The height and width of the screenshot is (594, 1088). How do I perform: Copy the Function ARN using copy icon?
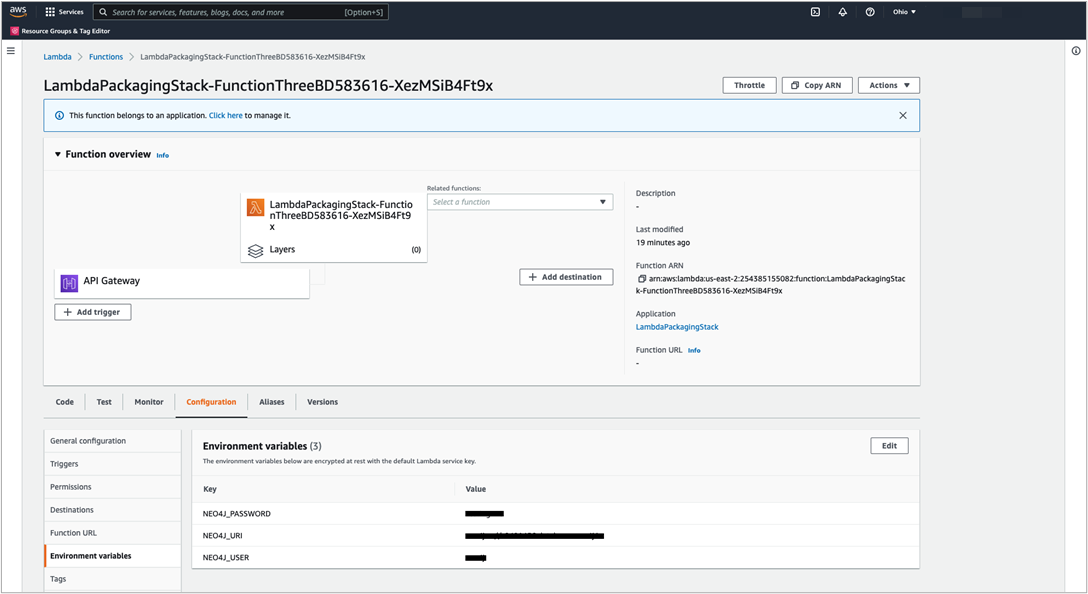click(641, 279)
